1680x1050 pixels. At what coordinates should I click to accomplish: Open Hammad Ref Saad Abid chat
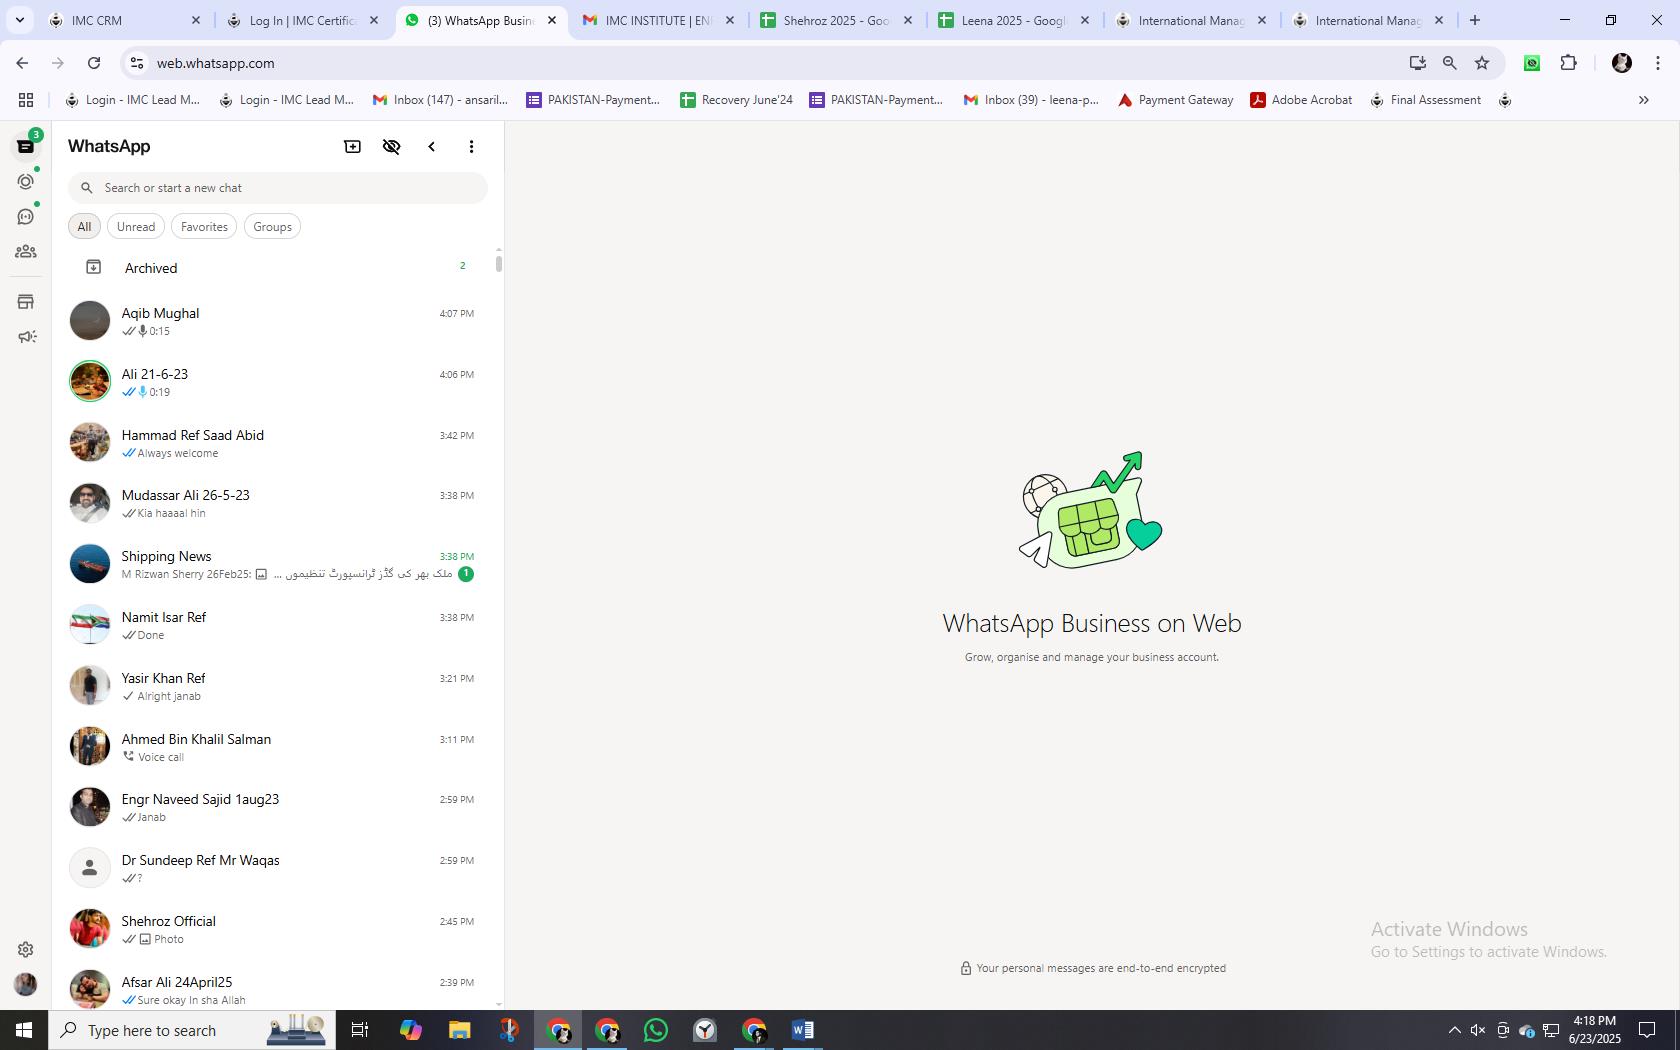point(273,443)
